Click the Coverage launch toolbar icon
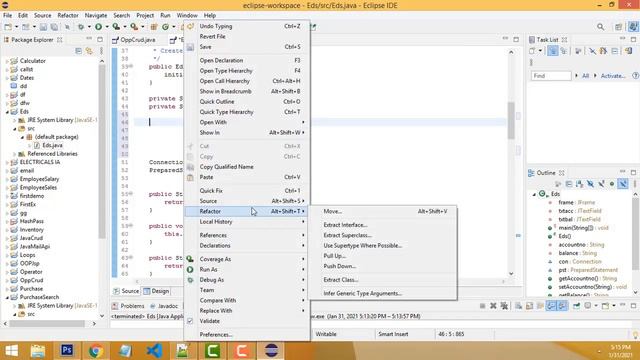Screen dimensions: 640x360 tap(116, 27)
